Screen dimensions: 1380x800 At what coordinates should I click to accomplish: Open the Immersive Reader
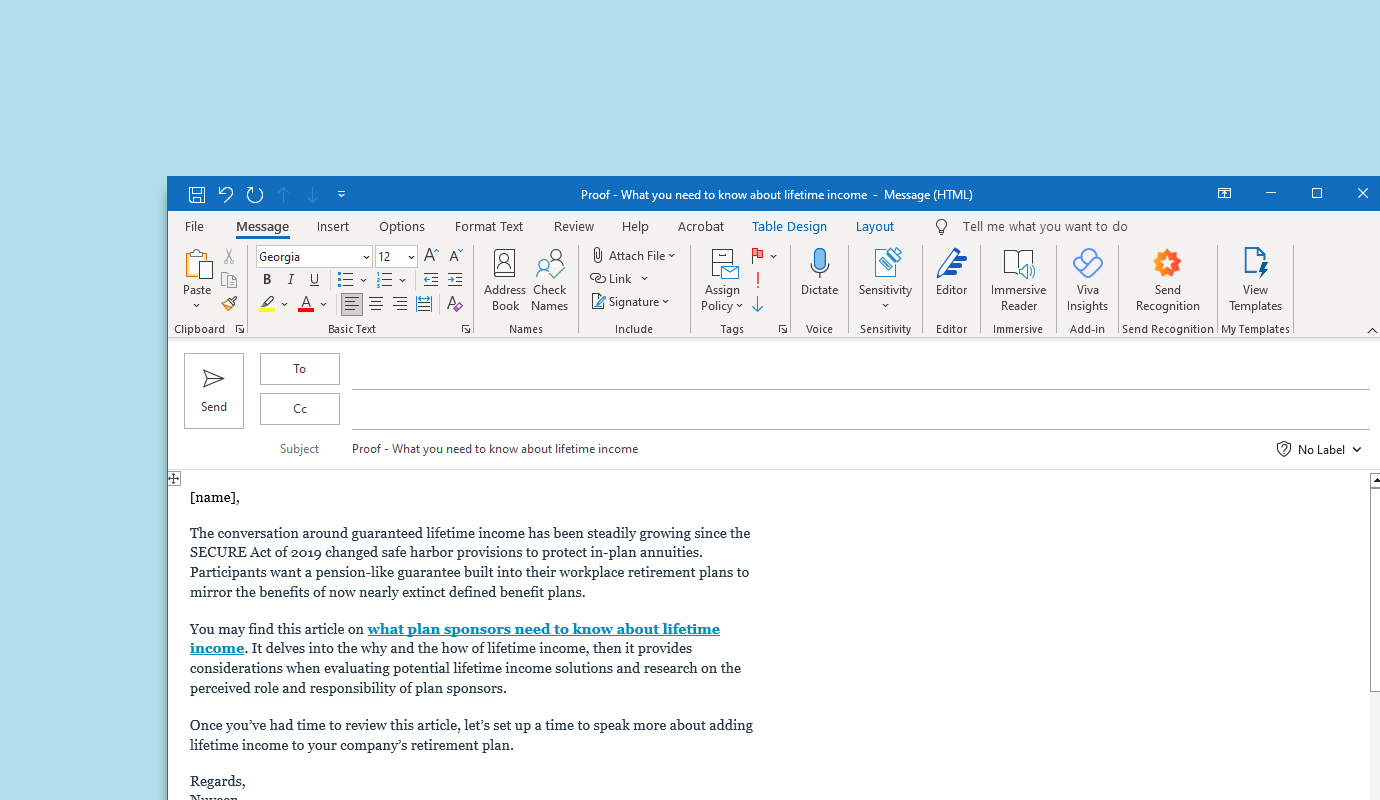click(x=1018, y=279)
